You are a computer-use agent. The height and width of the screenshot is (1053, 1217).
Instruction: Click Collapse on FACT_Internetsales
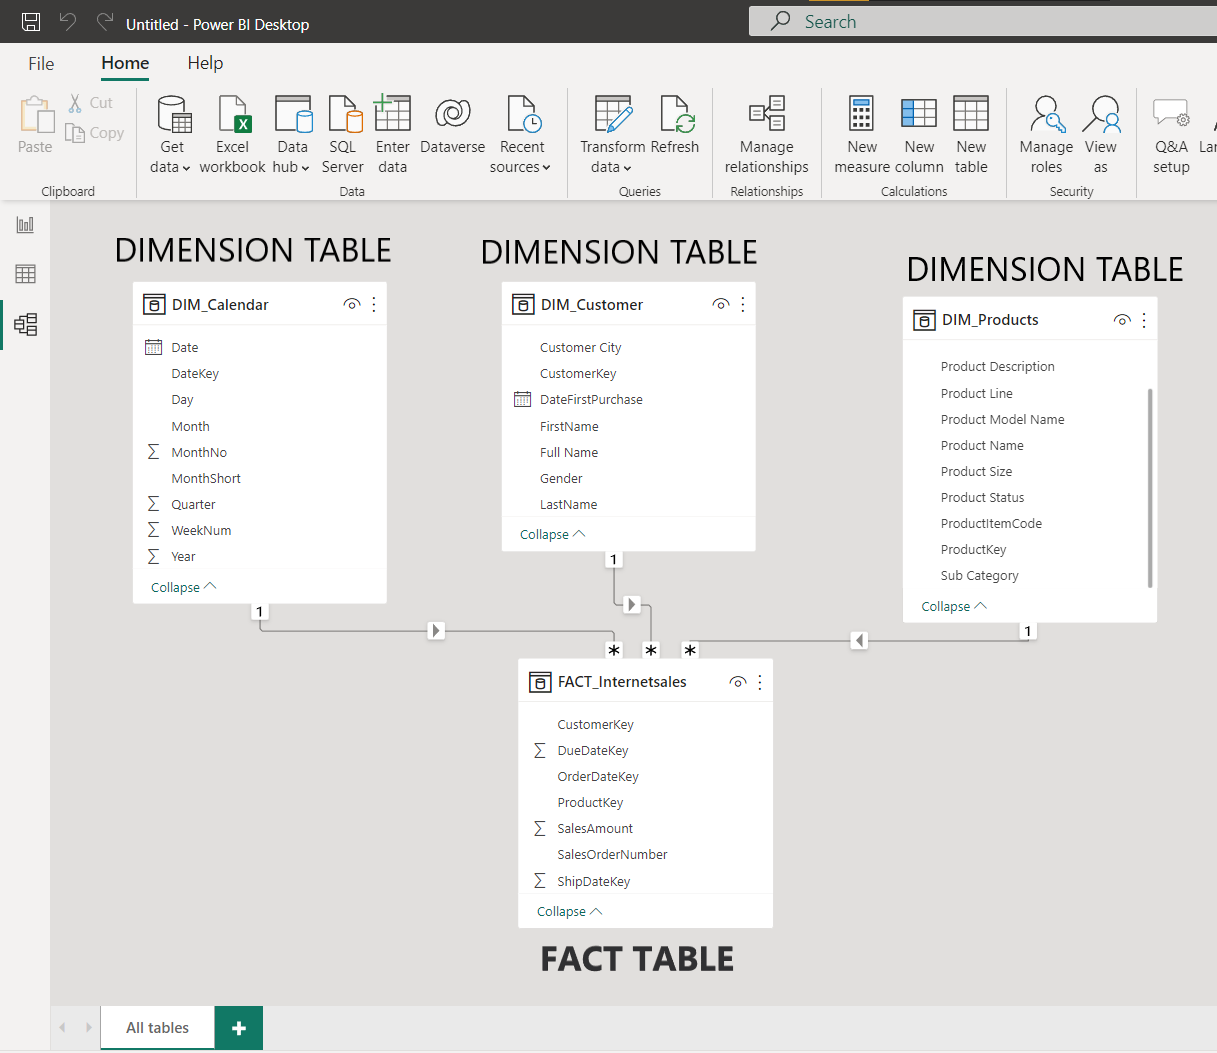click(561, 911)
